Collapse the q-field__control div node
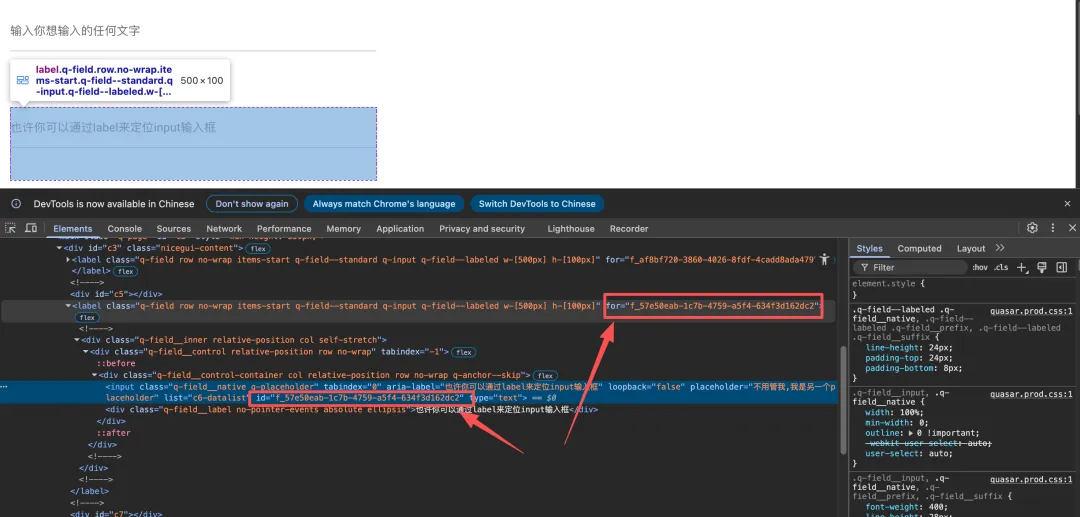Viewport: 1080px width, 517px height. point(86,352)
